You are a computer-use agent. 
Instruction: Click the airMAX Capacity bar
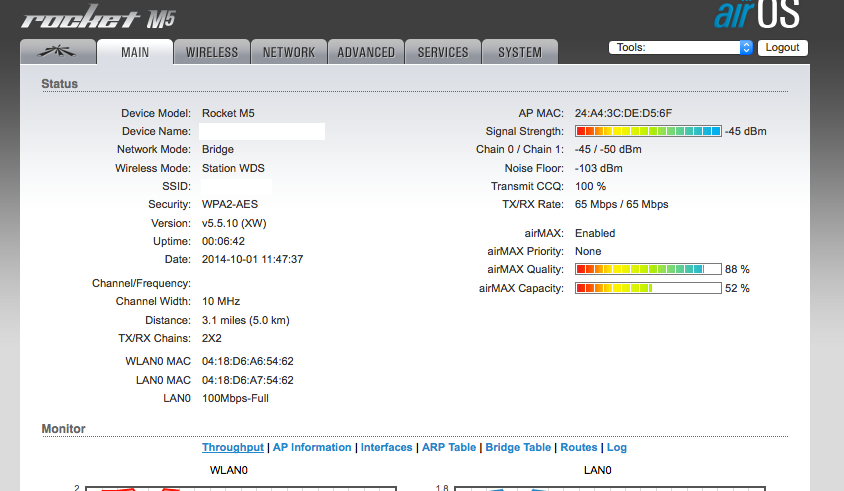tap(648, 288)
